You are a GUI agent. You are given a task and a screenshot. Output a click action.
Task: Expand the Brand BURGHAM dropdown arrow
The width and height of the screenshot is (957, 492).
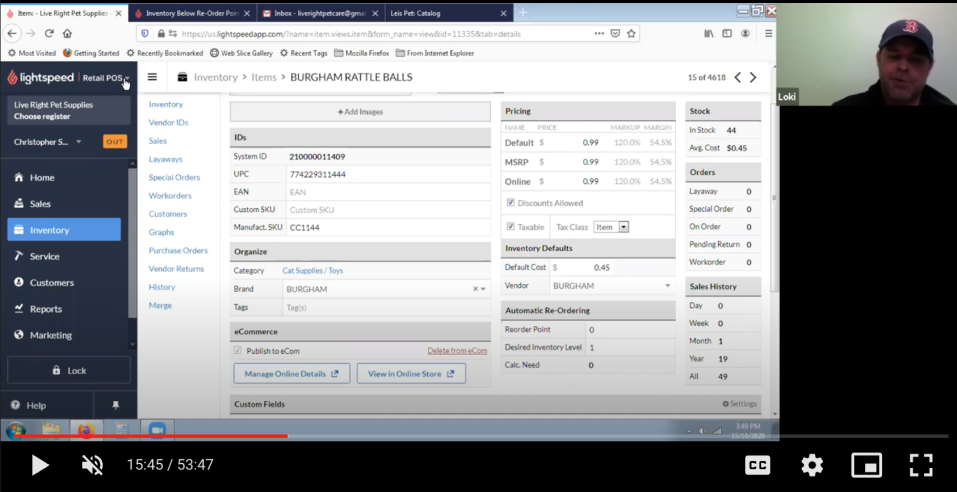click(483, 289)
